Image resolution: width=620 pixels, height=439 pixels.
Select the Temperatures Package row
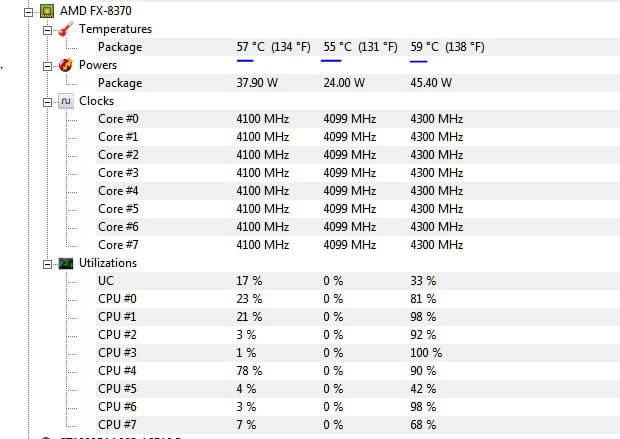pyautogui.click(x=120, y=47)
